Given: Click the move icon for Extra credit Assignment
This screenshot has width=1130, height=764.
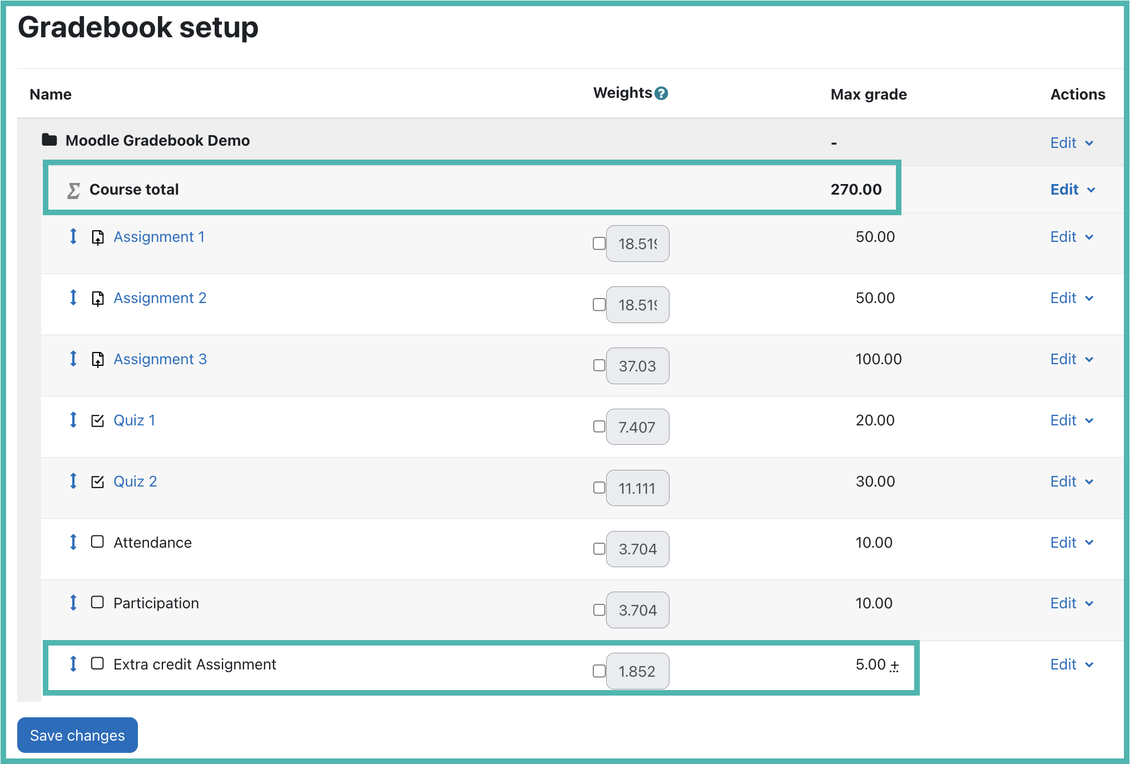Looking at the screenshot, I should tap(71, 664).
